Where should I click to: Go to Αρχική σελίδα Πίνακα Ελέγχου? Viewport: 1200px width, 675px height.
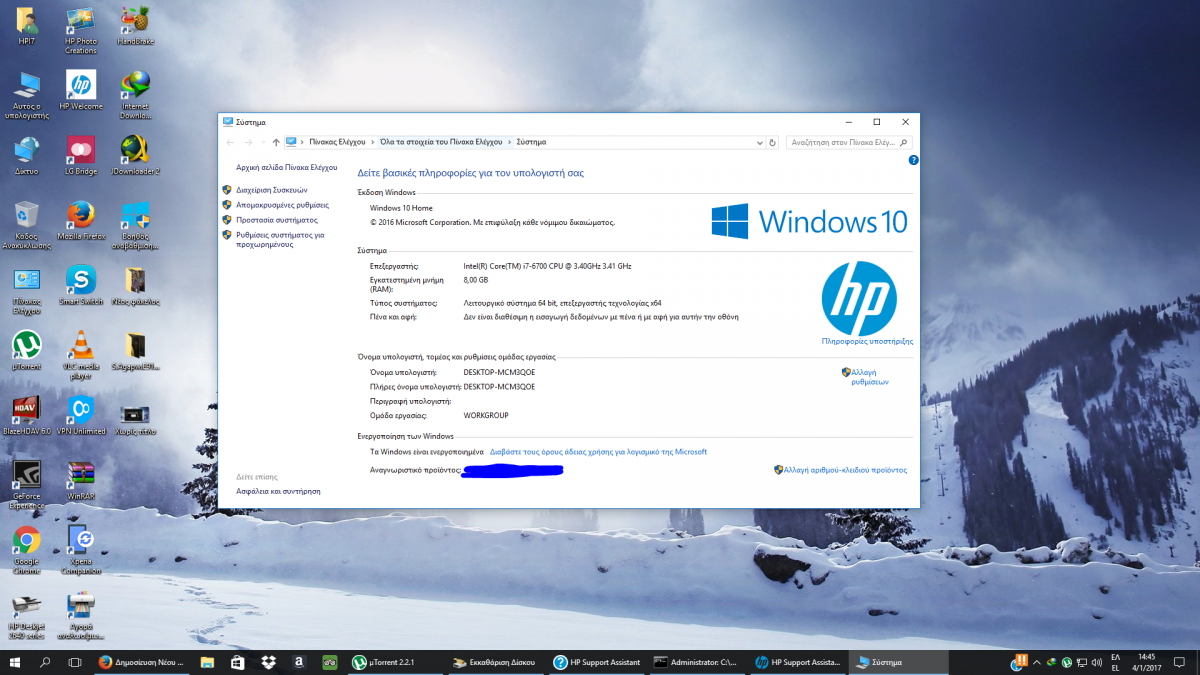click(x=287, y=167)
